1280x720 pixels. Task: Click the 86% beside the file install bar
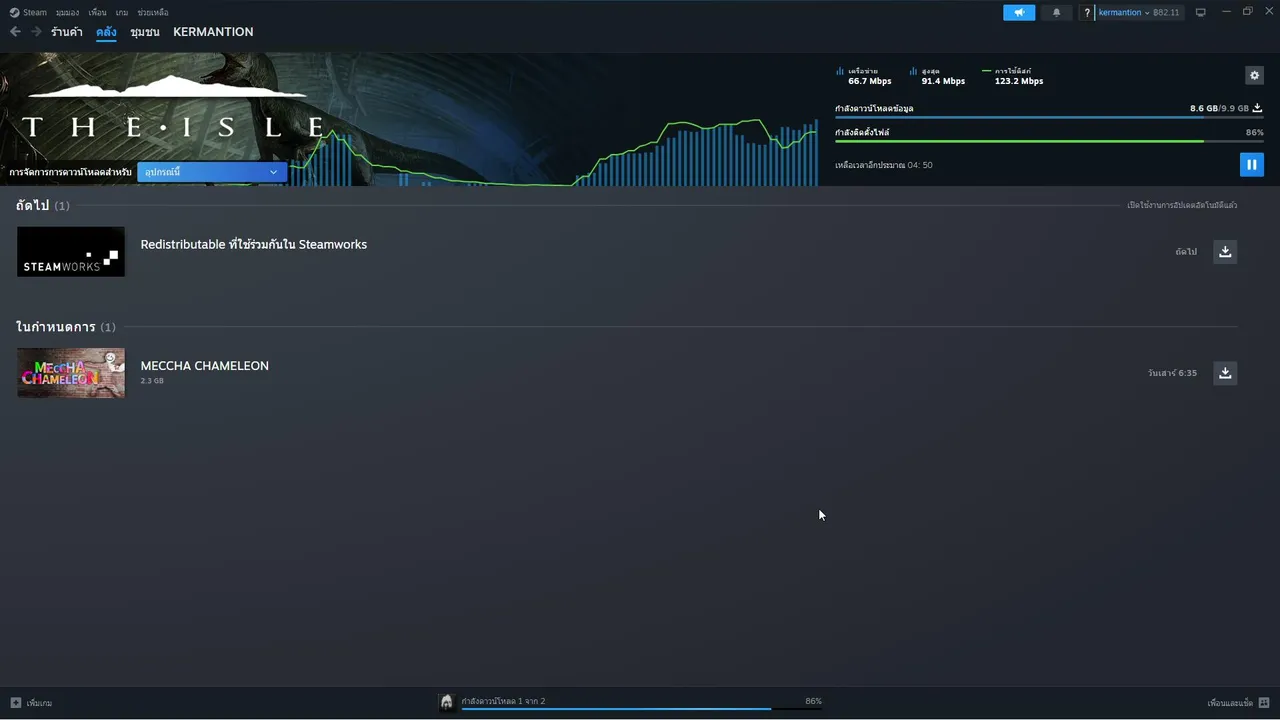[1255, 132]
